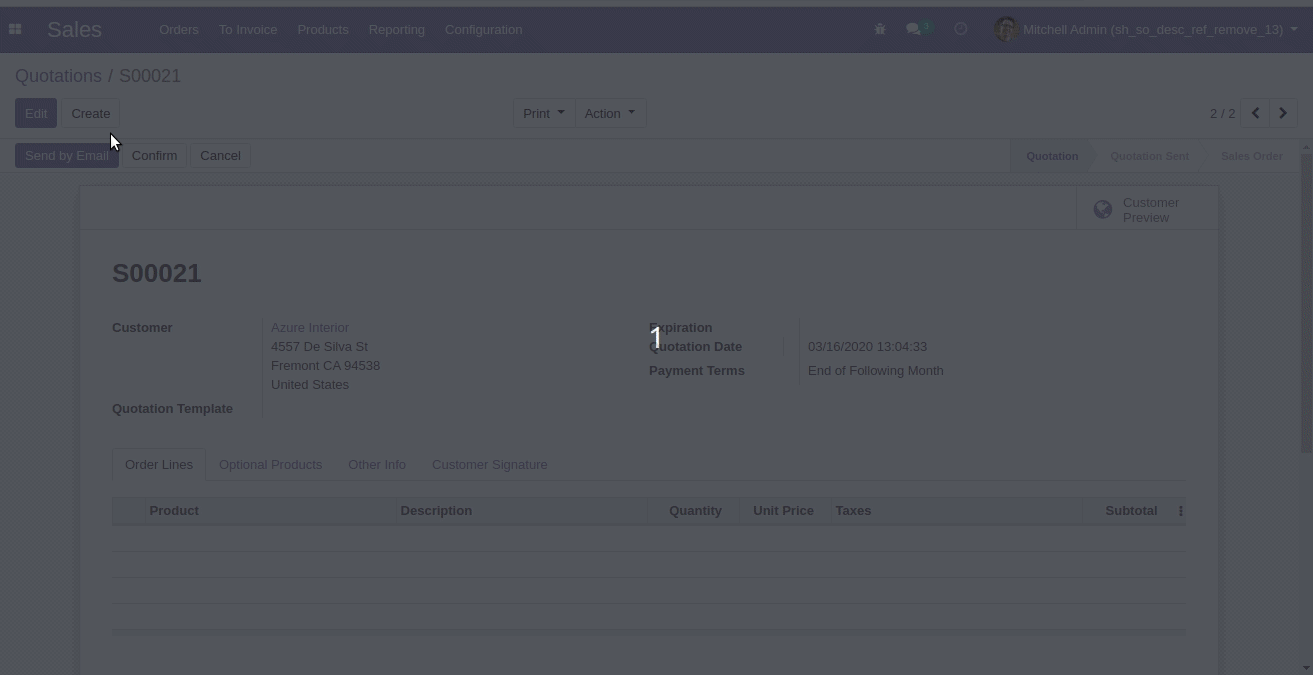Viewport: 1313px width, 675px height.
Task: Switch to Customer Signature tab
Action: tap(489, 464)
